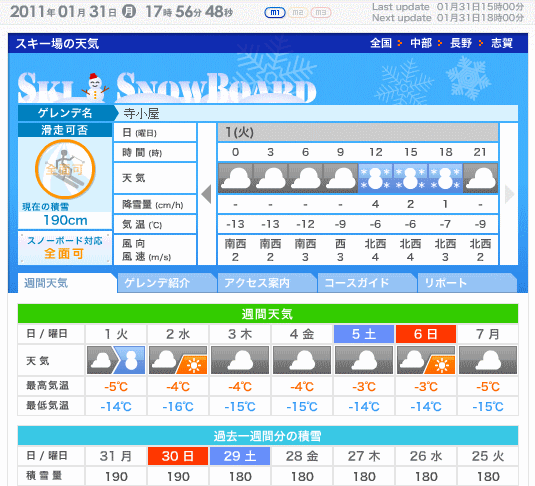Click the left arrow for previous day forecast
The image size is (535, 486).
click(206, 194)
